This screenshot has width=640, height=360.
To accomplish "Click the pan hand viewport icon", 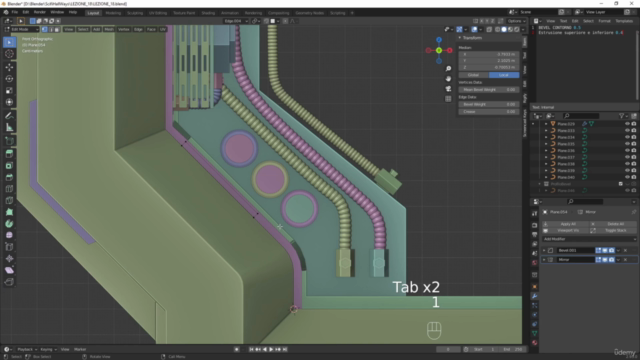I will [448, 79].
